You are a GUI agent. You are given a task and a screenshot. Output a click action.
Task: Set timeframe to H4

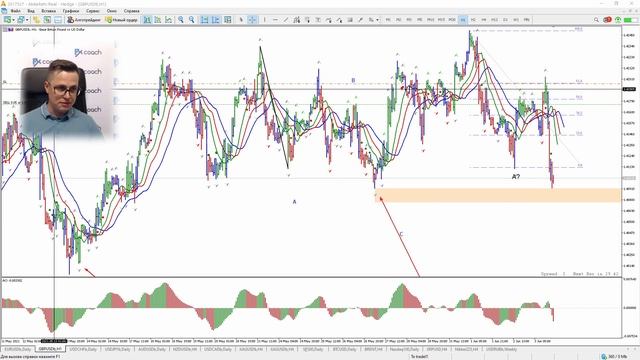484,20
